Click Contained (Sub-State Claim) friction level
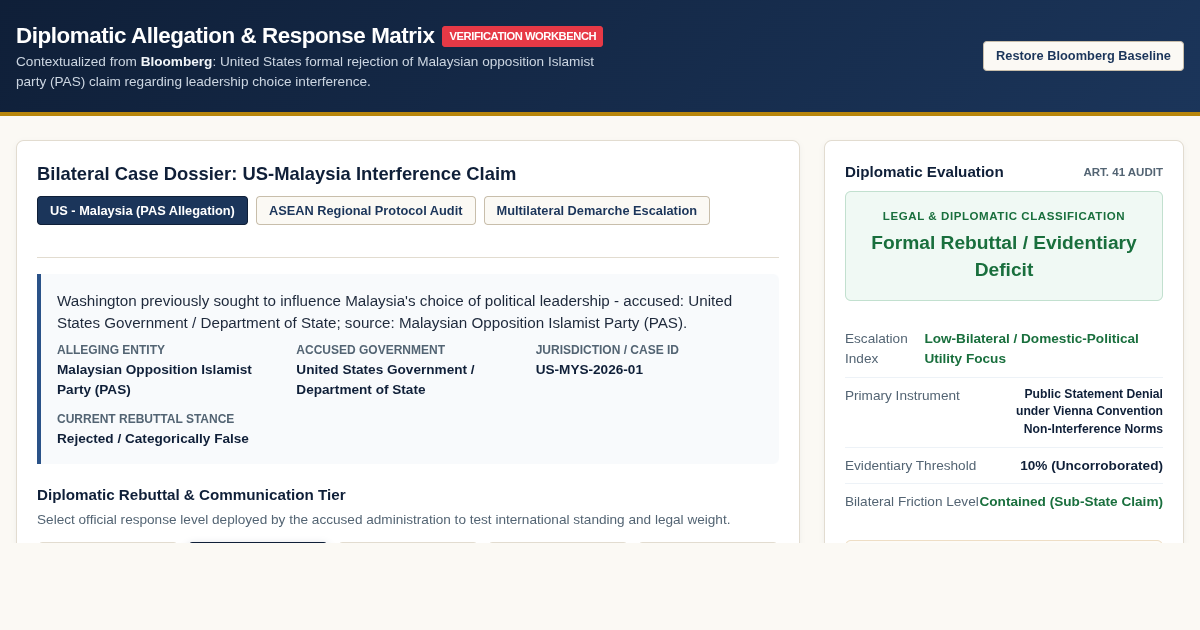The height and width of the screenshot is (630, 1200). [1071, 502]
